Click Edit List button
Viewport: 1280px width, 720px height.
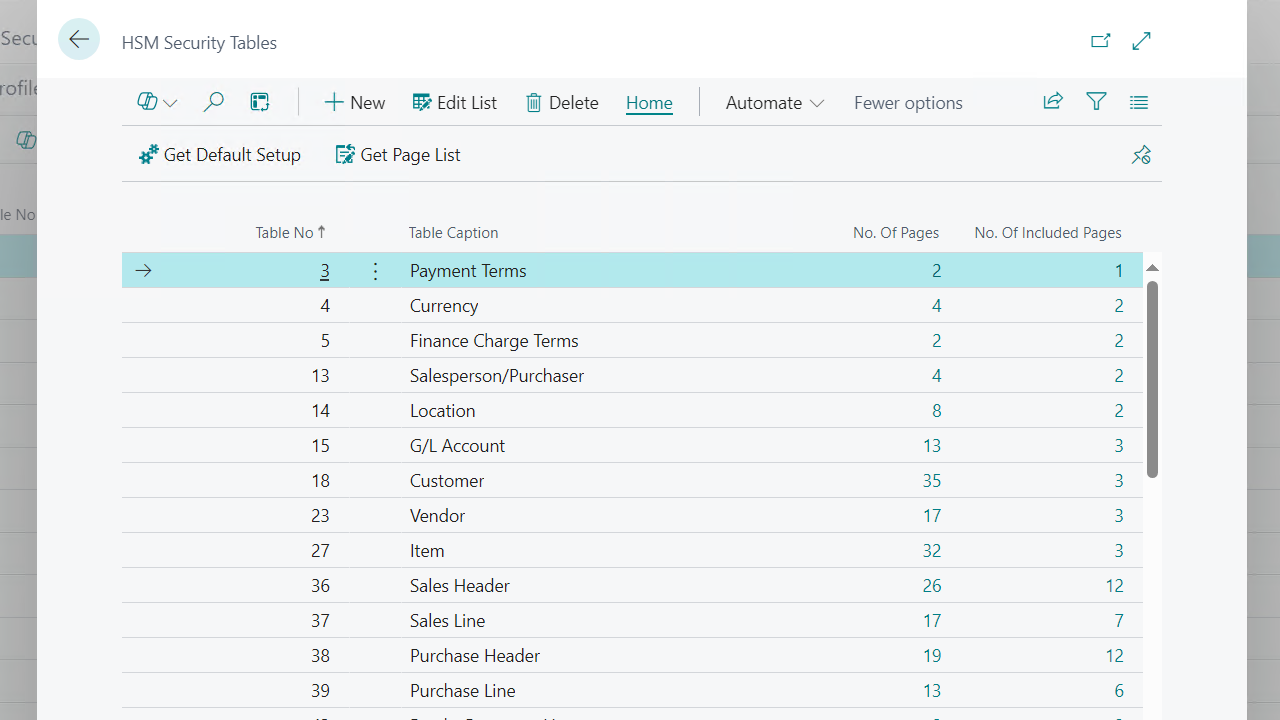click(x=455, y=103)
